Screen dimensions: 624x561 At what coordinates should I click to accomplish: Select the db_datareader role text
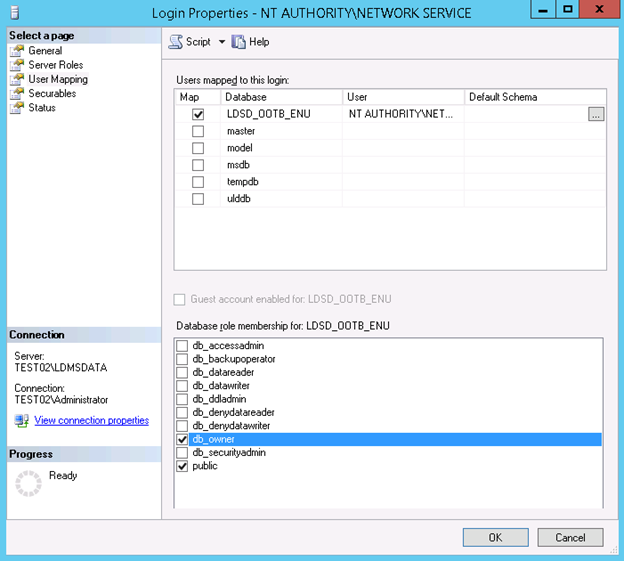[223, 372]
